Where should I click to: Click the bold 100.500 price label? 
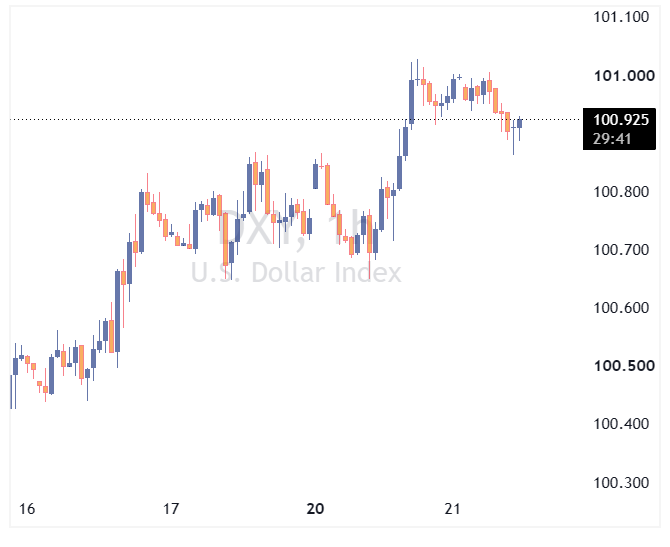coord(624,366)
